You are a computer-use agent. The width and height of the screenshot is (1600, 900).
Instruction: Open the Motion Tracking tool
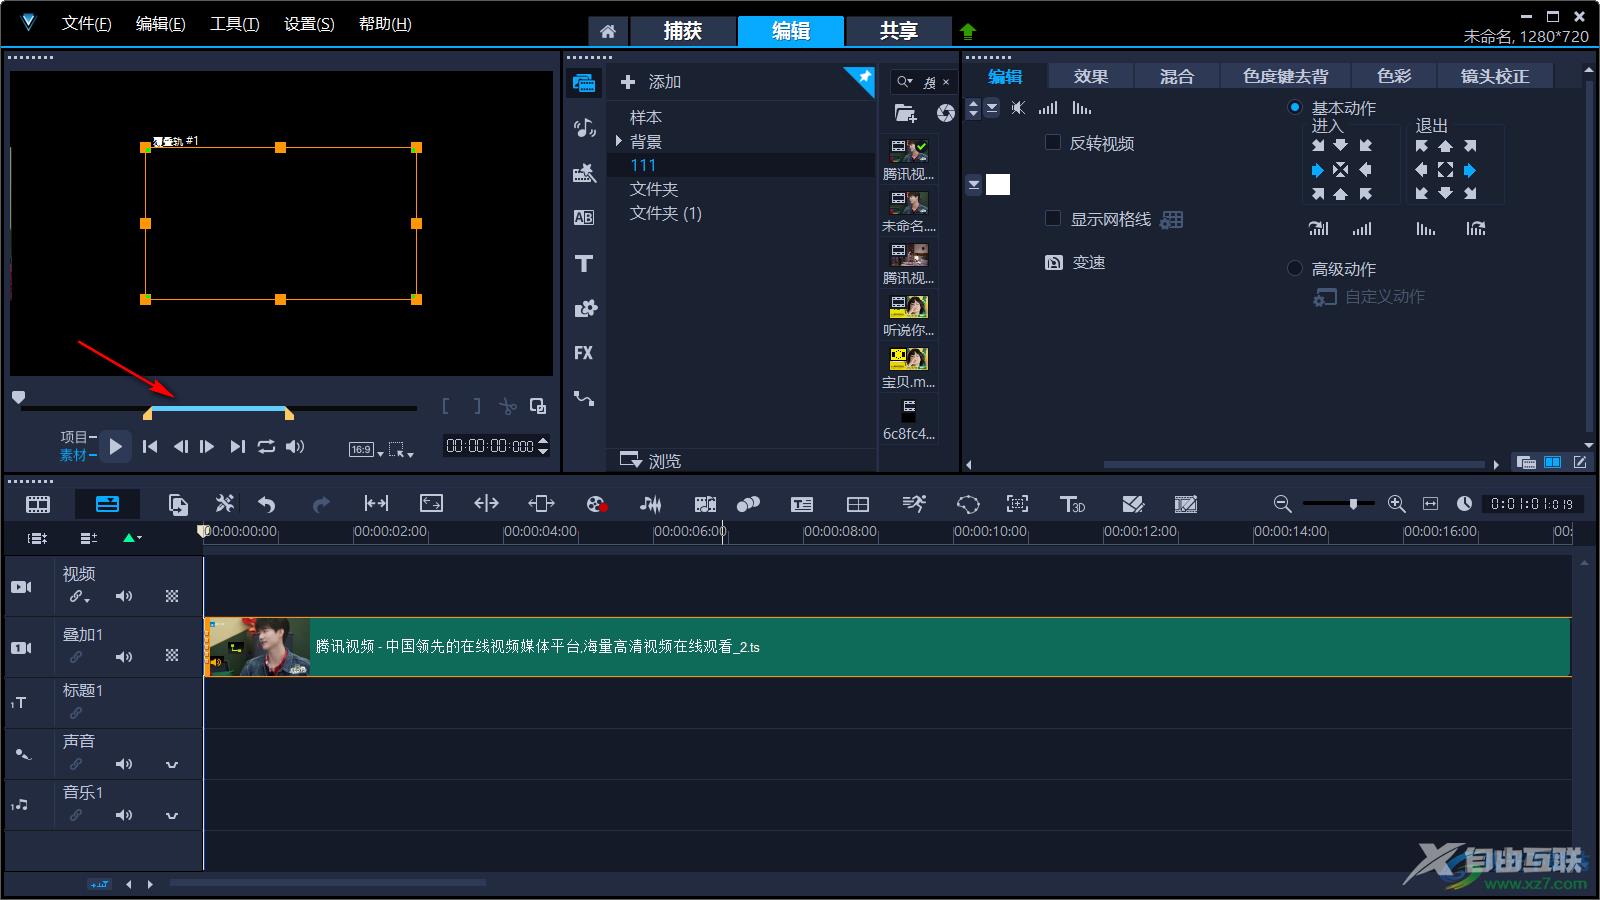(748, 504)
